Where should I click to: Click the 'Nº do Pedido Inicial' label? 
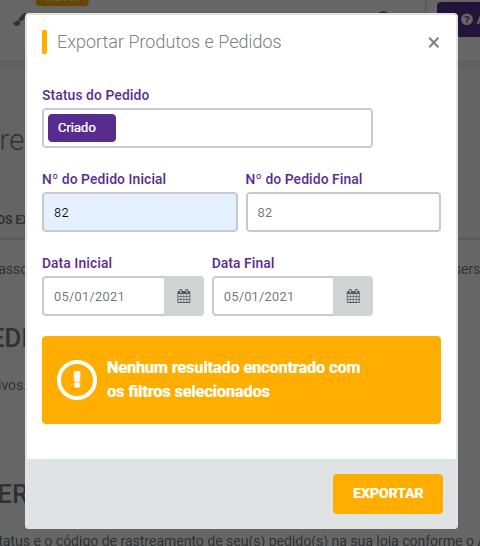104,179
